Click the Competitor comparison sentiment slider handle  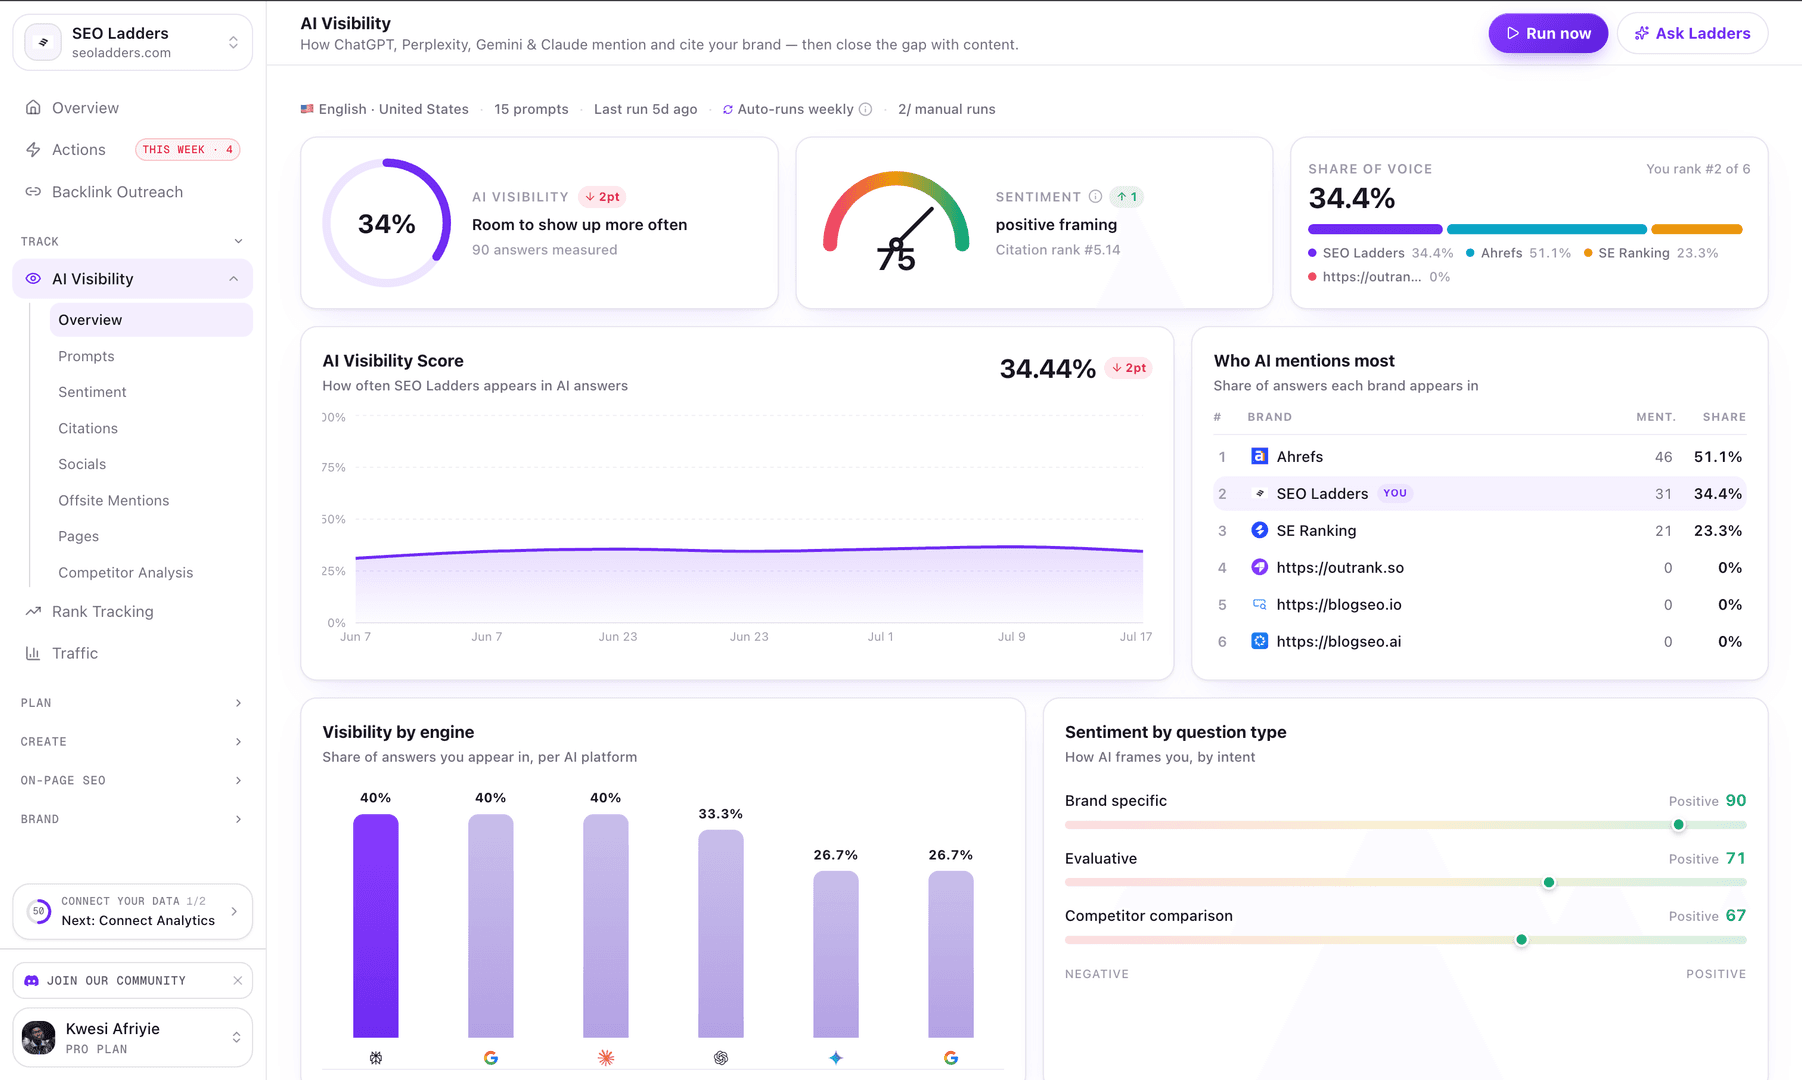[x=1522, y=940]
